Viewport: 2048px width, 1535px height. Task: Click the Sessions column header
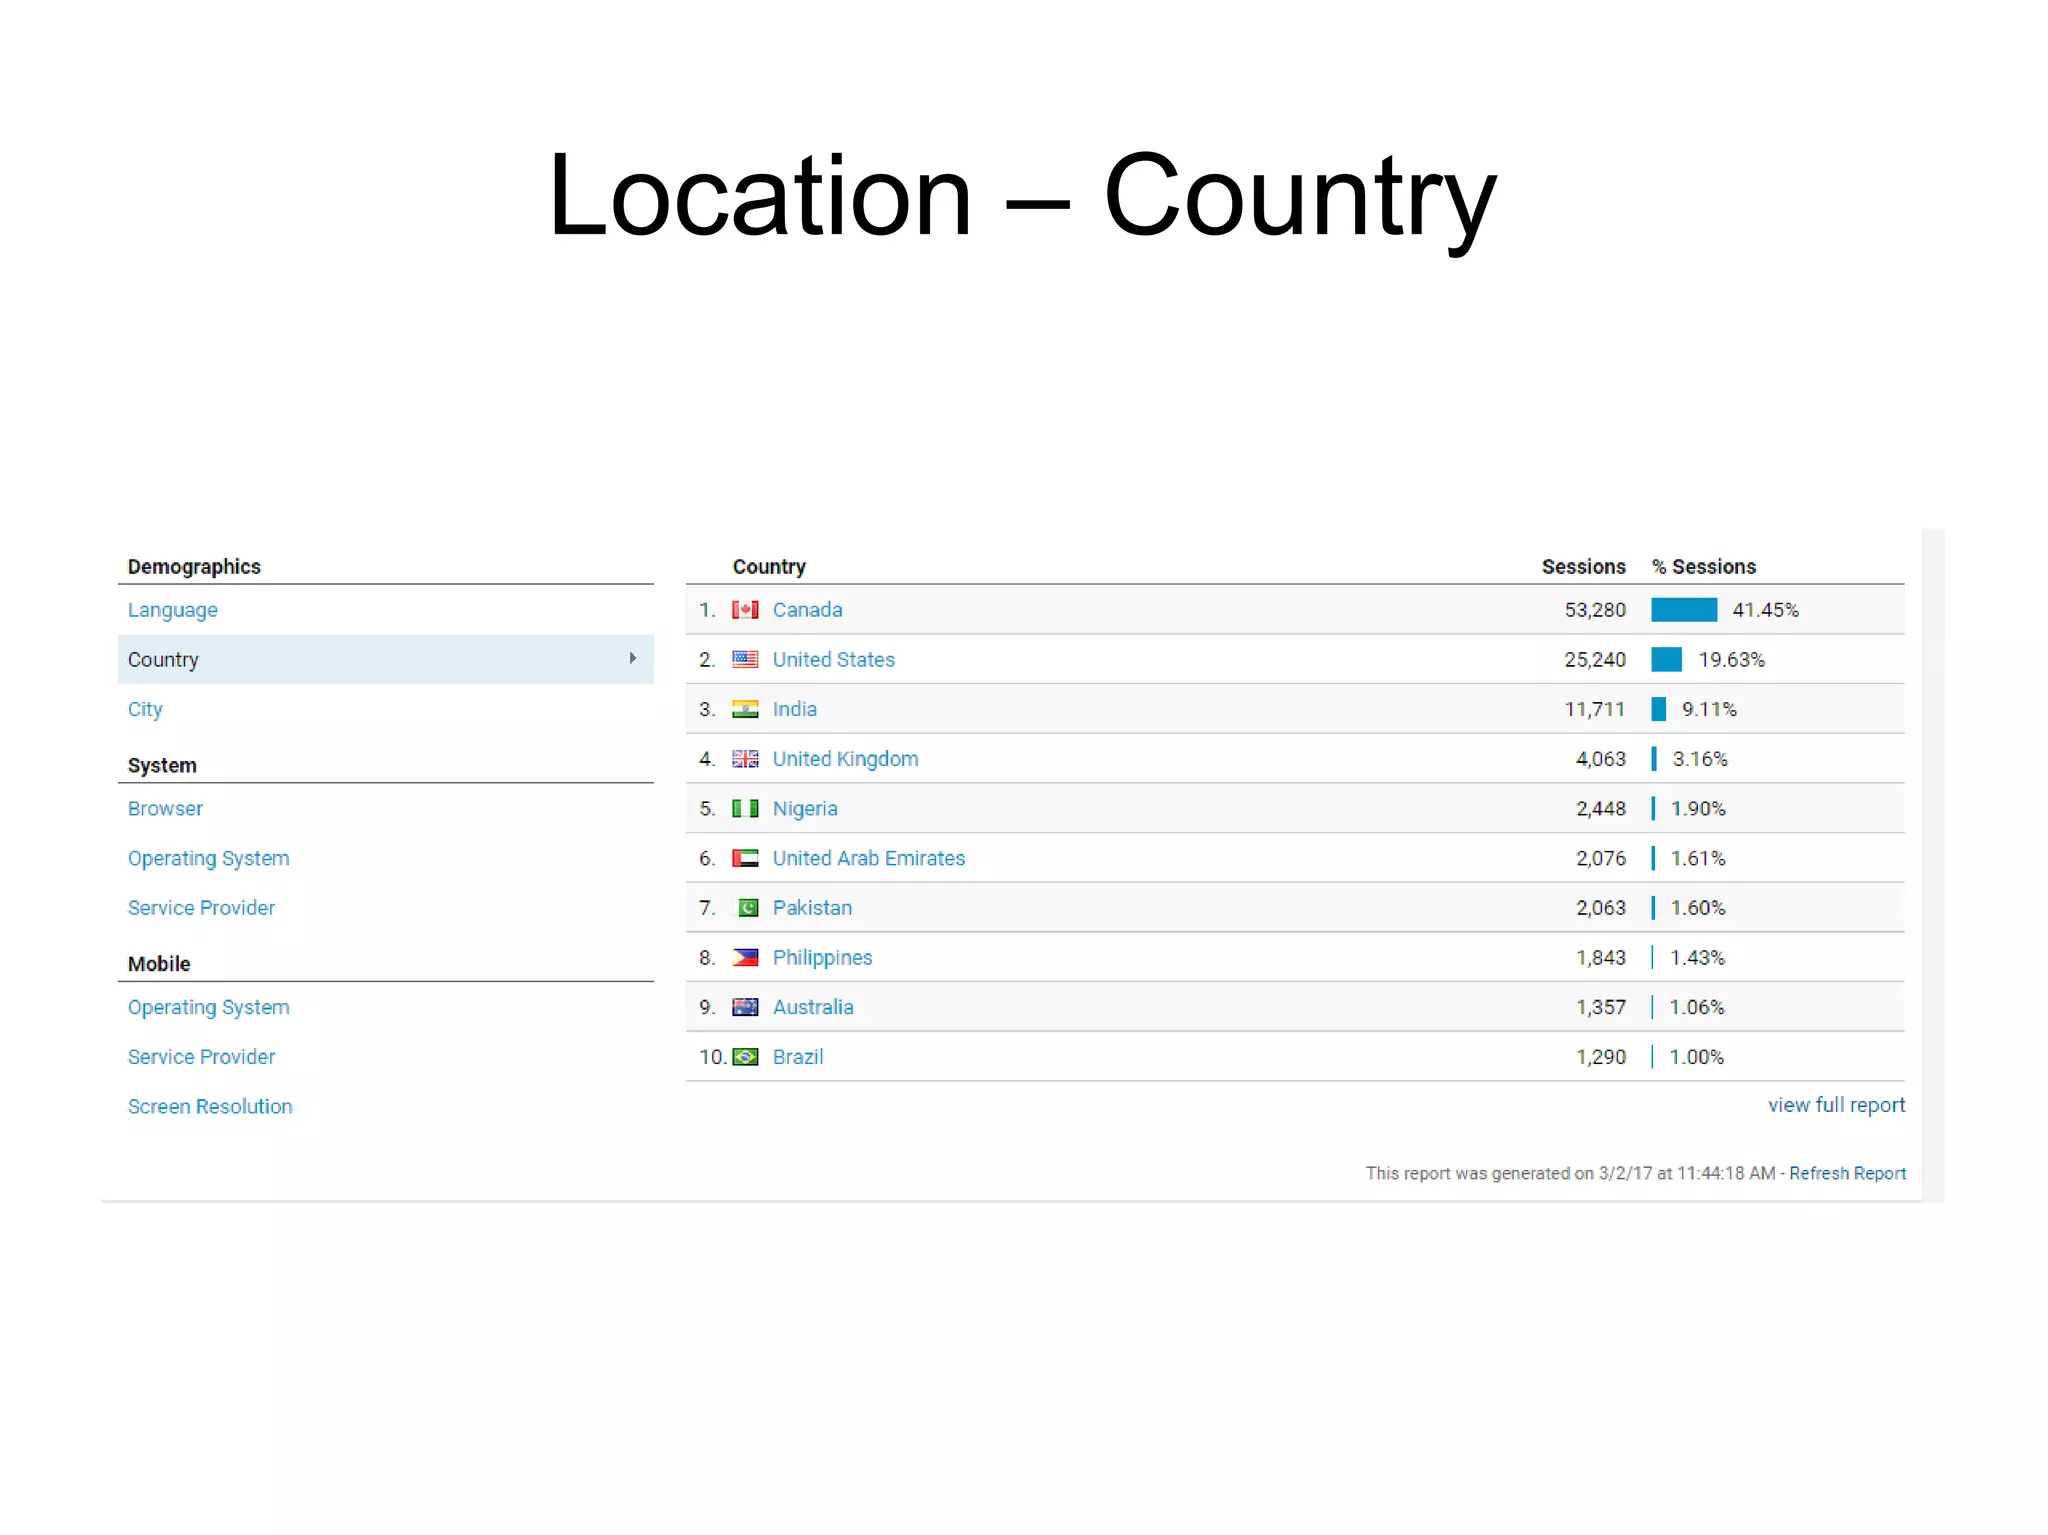pos(1583,567)
